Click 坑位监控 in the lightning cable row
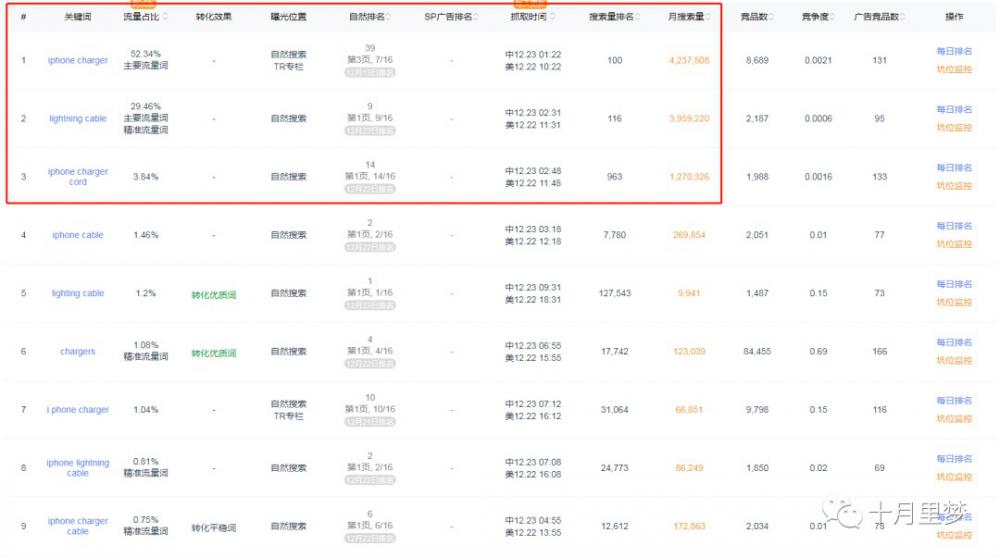The width and height of the screenshot is (1000, 558). [954, 128]
